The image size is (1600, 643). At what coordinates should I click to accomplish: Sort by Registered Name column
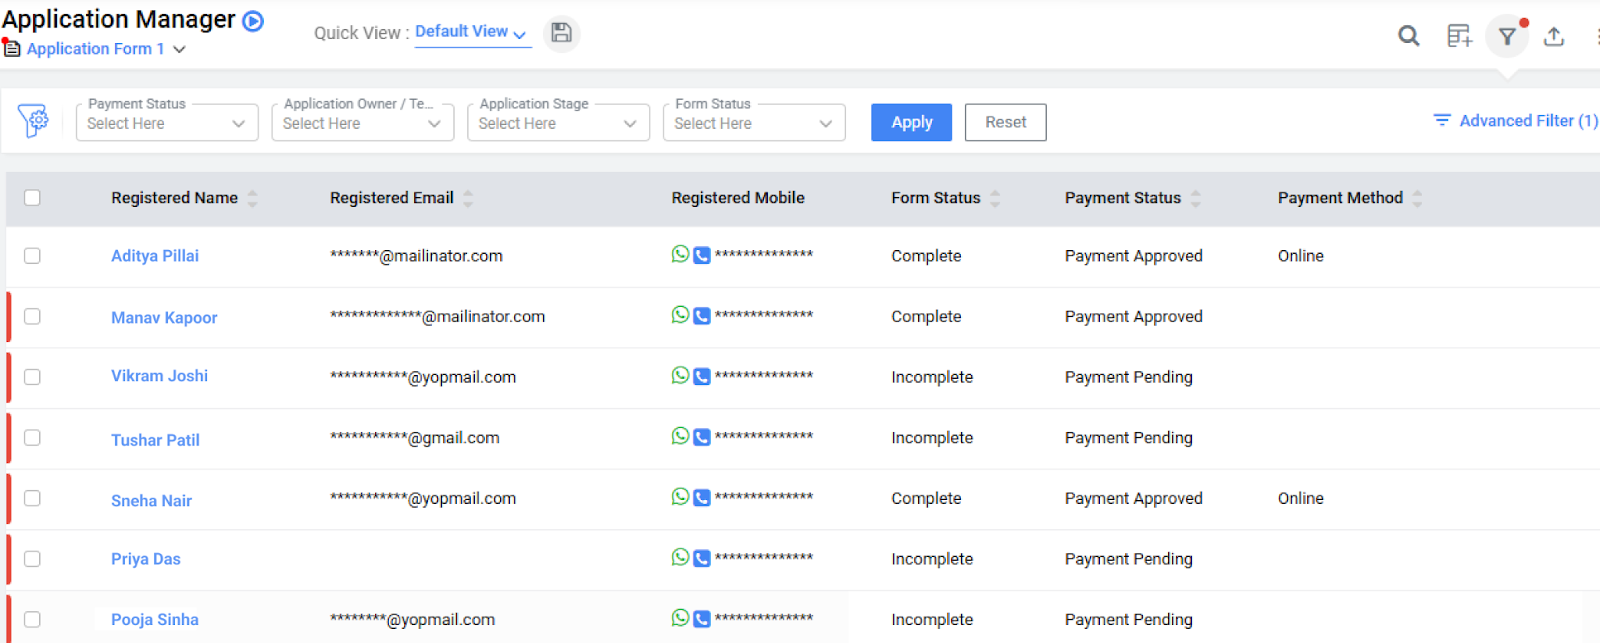[x=252, y=198]
